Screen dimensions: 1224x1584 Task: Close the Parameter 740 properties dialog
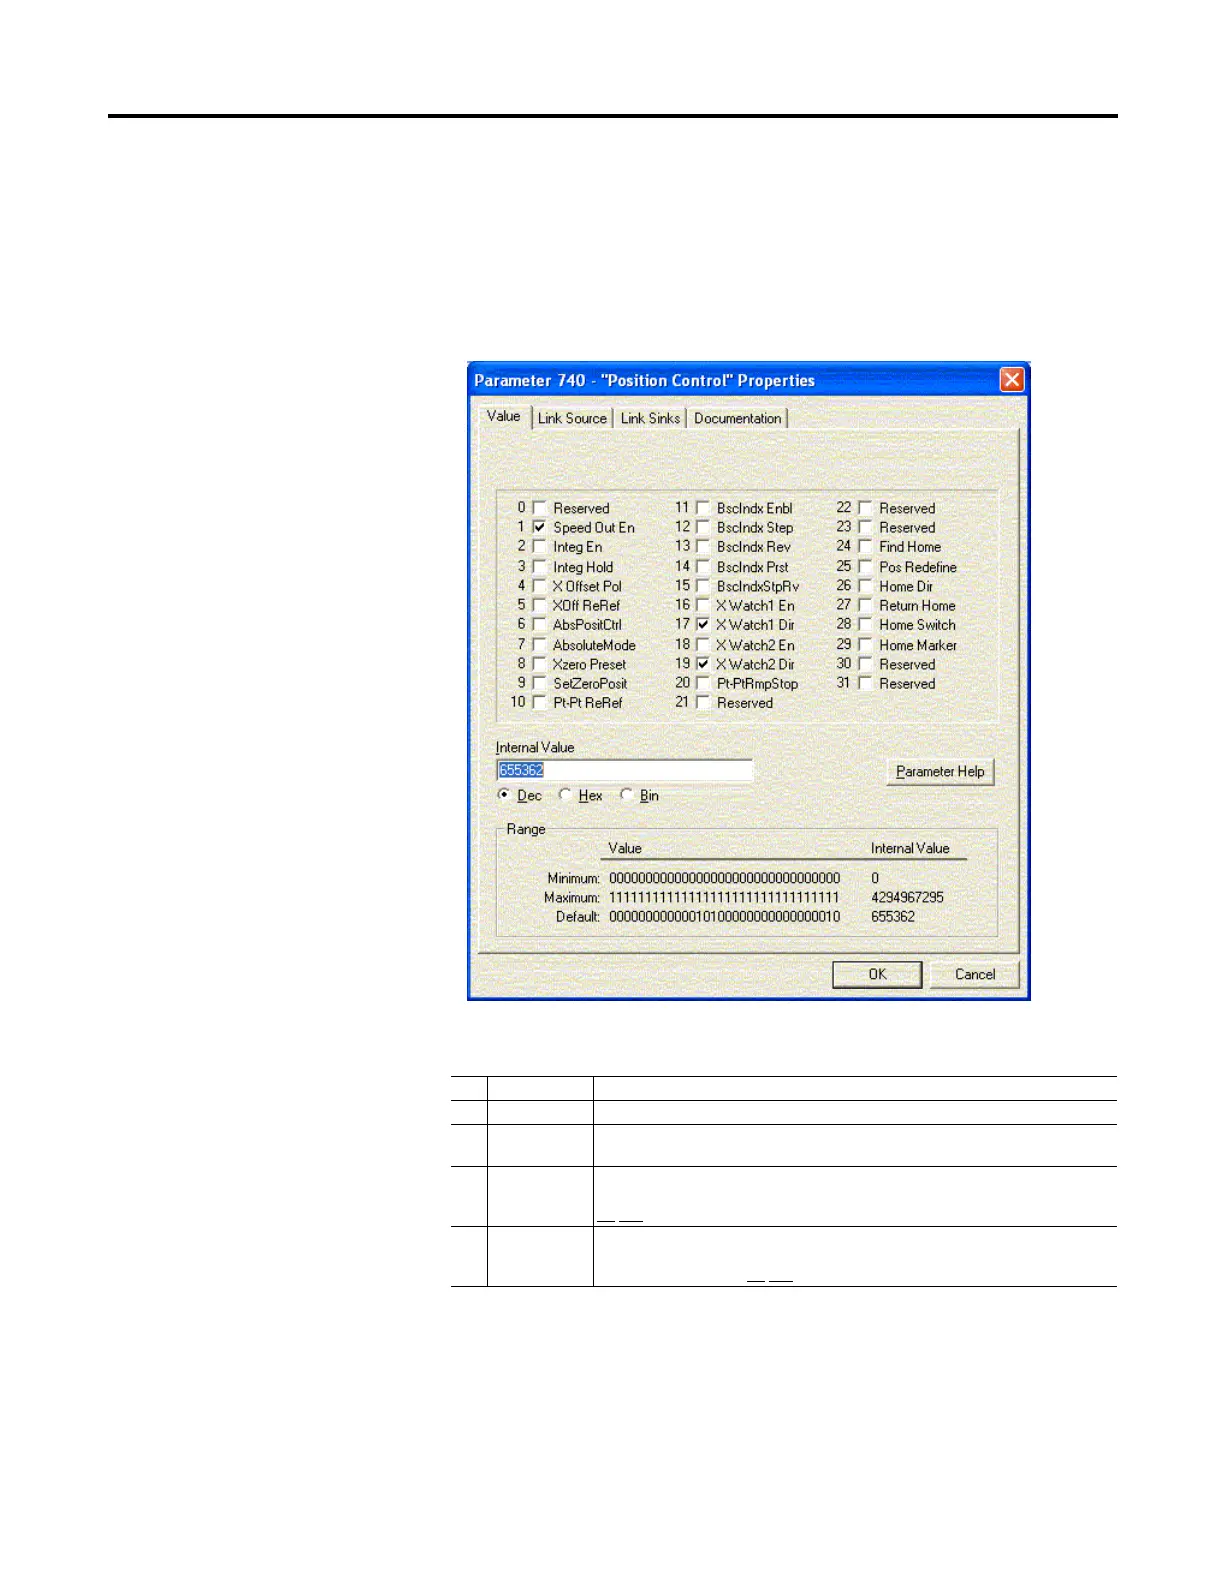point(1012,380)
